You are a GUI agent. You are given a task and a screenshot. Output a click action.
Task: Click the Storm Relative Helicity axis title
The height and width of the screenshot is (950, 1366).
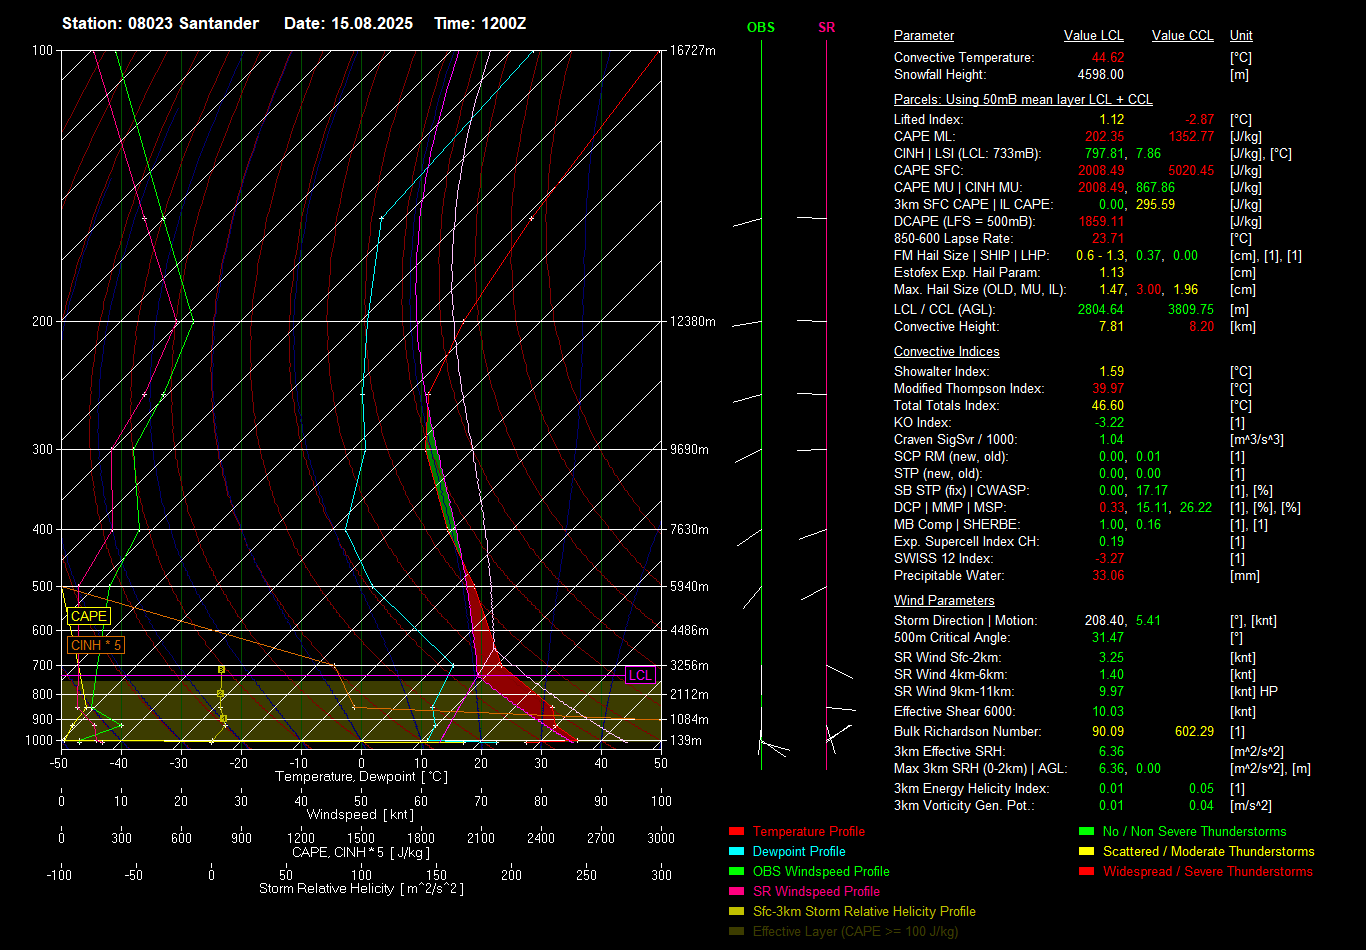pyautogui.click(x=361, y=889)
